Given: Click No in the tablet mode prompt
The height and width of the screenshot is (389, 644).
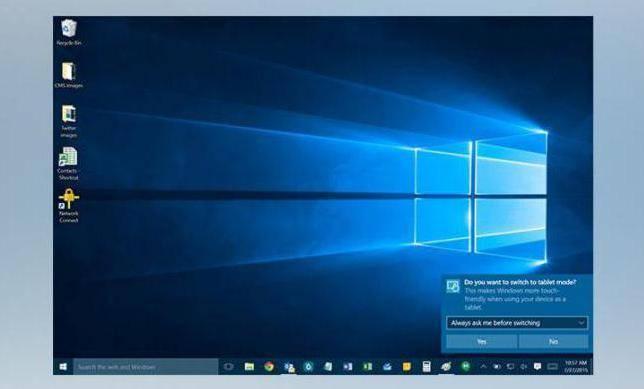Looking at the screenshot, I should pos(553,341).
